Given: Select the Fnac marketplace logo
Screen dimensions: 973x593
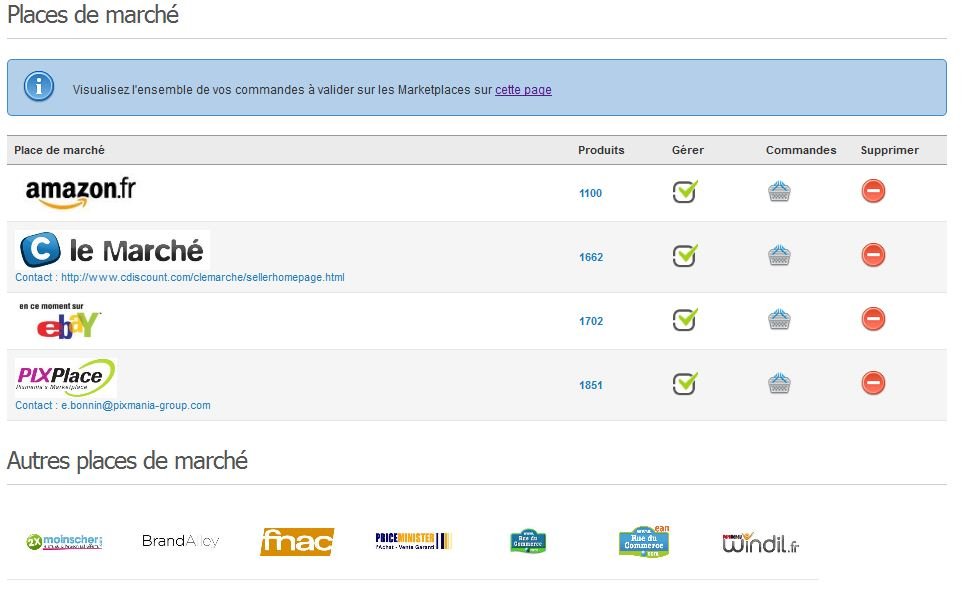Looking at the screenshot, I should point(297,542).
